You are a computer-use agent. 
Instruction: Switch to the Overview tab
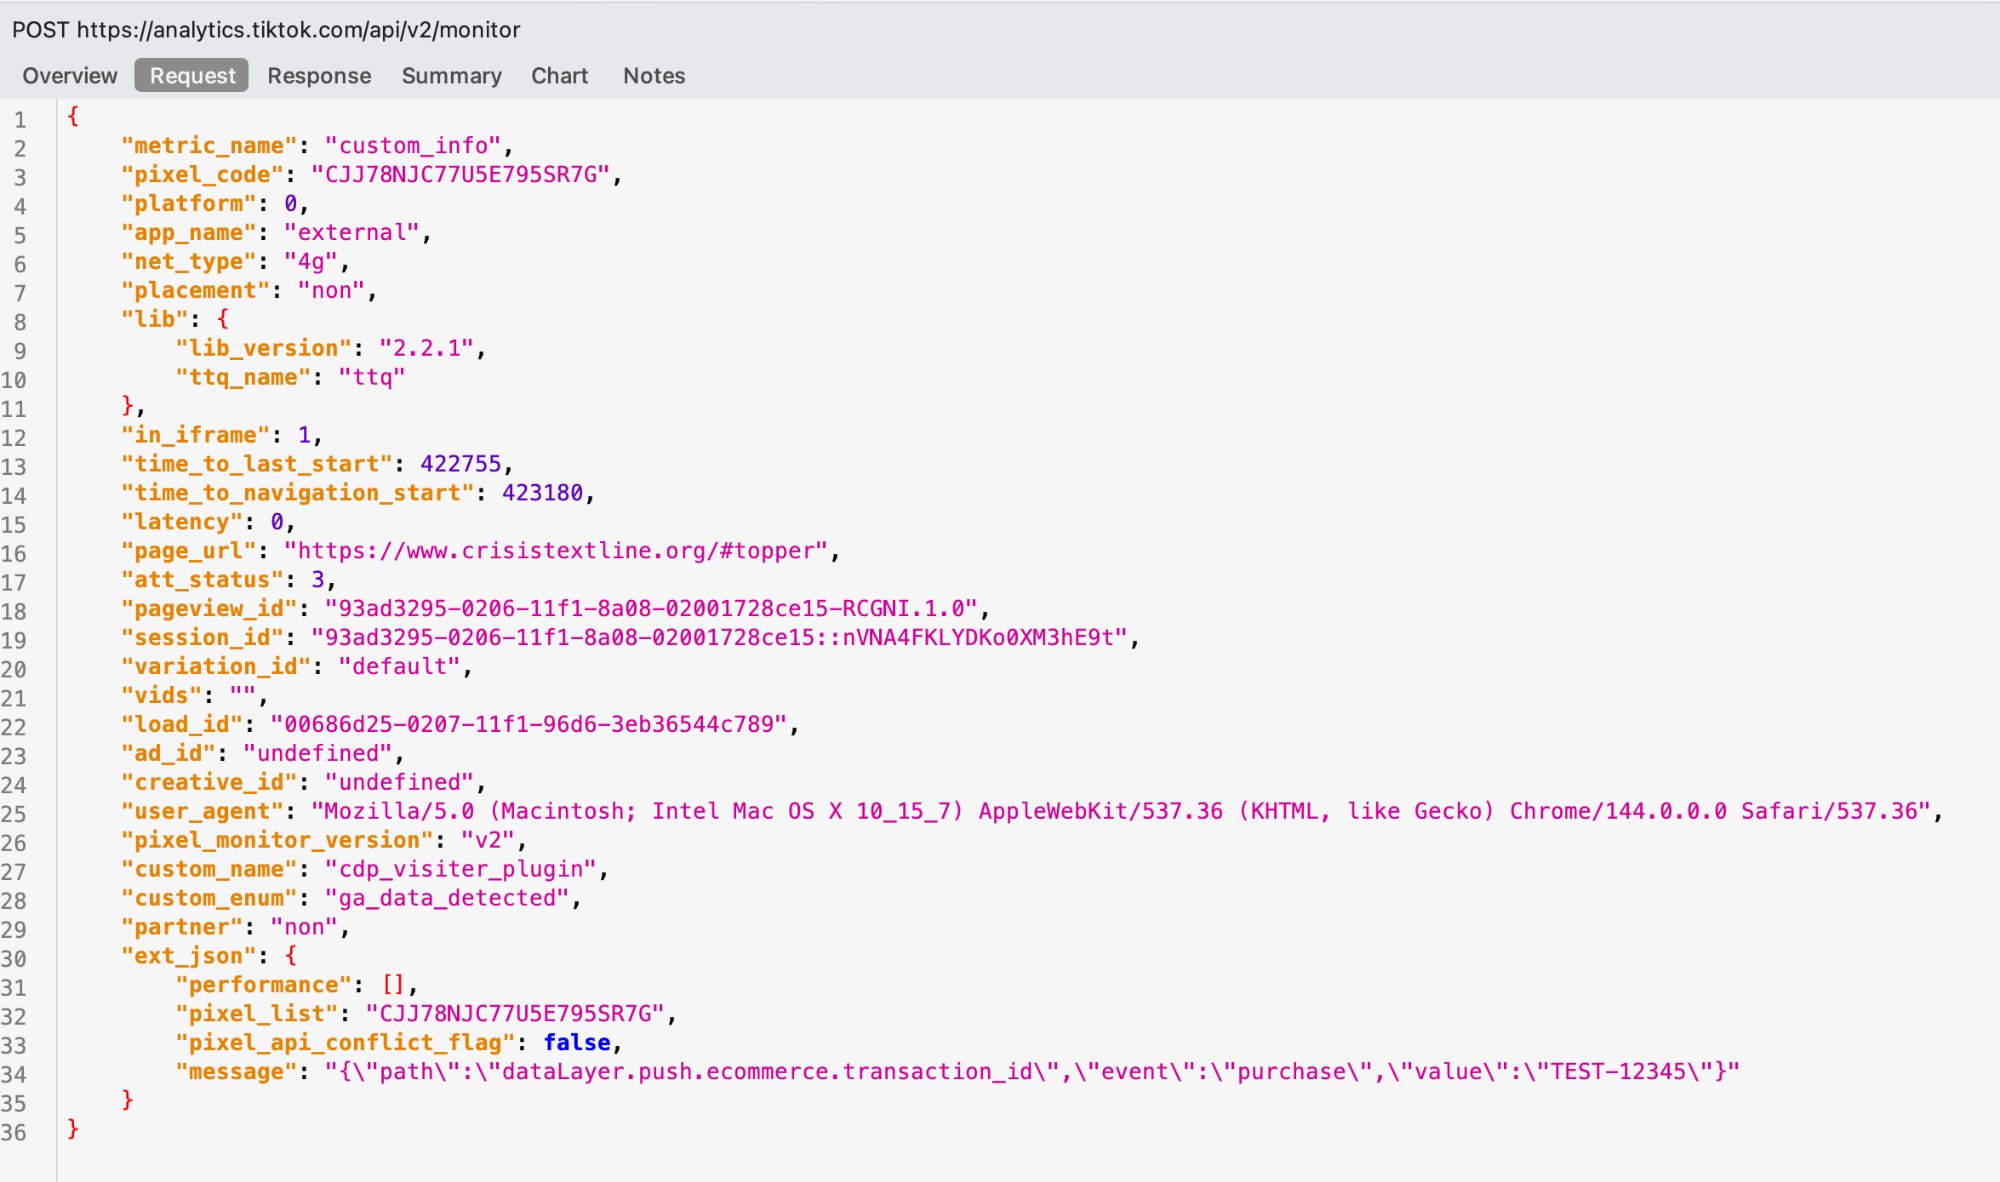(69, 75)
